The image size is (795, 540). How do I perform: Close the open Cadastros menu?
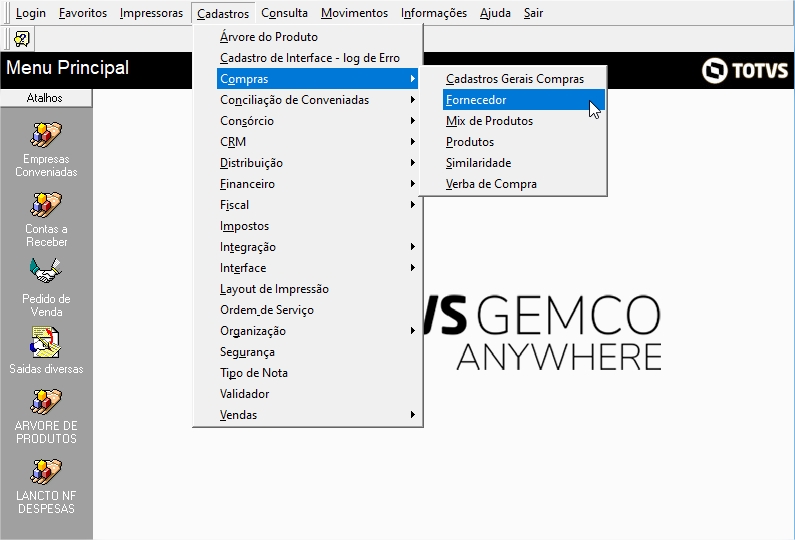(223, 13)
